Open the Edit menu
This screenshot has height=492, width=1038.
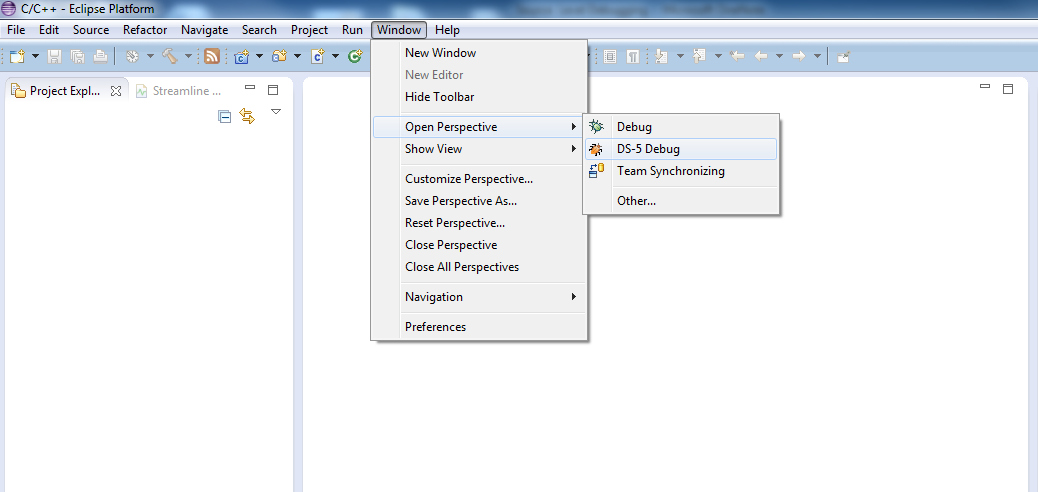coord(49,30)
